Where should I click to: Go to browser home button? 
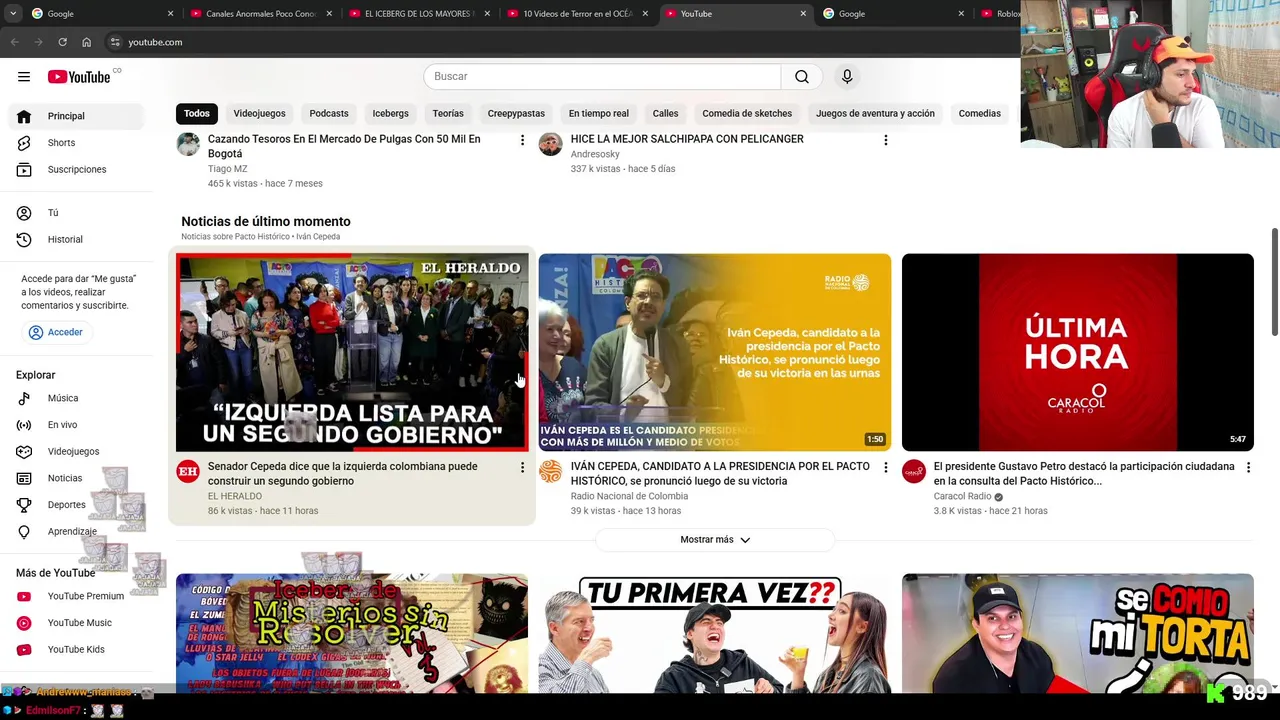[86, 42]
